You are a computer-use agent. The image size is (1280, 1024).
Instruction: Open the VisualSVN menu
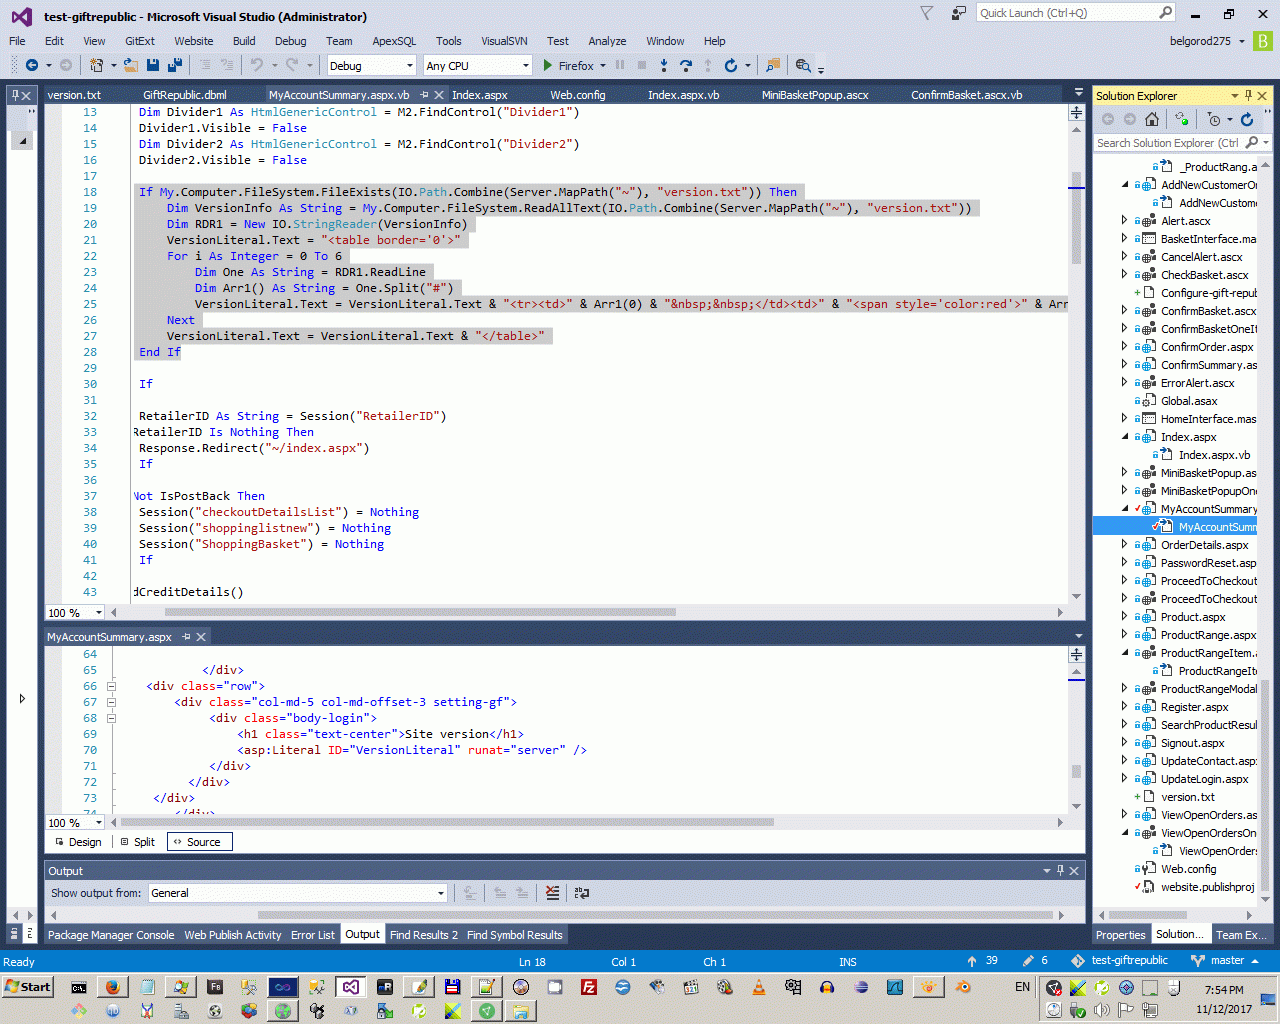click(503, 41)
